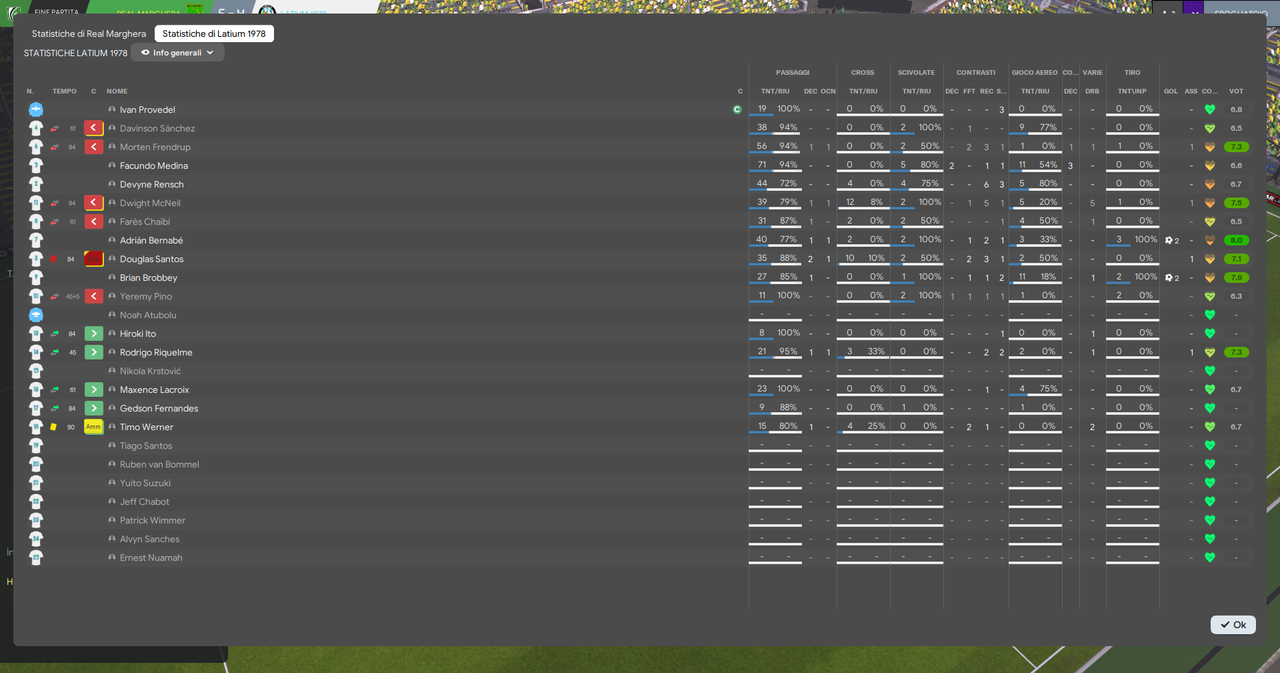Viewport: 1280px width, 673px height.
Task: Click the condition heart icon for Ivan Provedel
Action: tap(1210, 110)
